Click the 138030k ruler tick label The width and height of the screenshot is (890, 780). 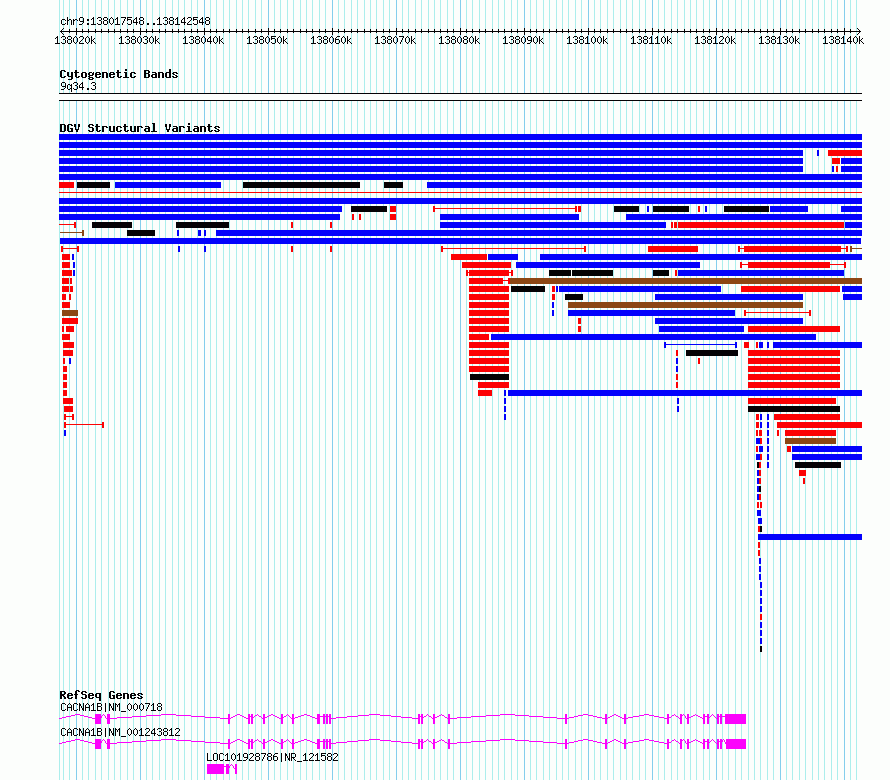pos(139,40)
